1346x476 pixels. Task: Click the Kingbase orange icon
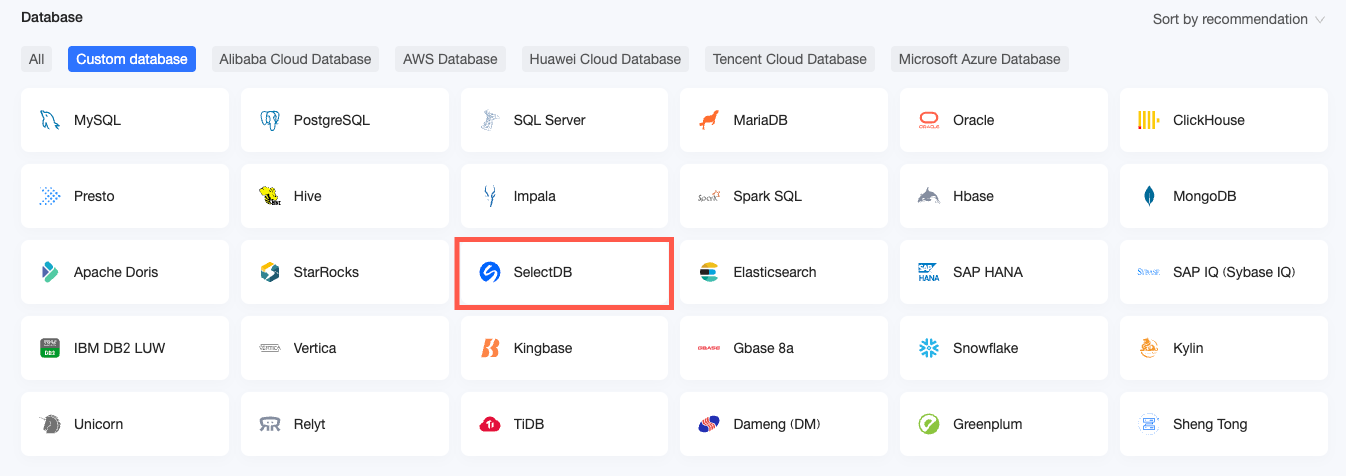tap(489, 348)
